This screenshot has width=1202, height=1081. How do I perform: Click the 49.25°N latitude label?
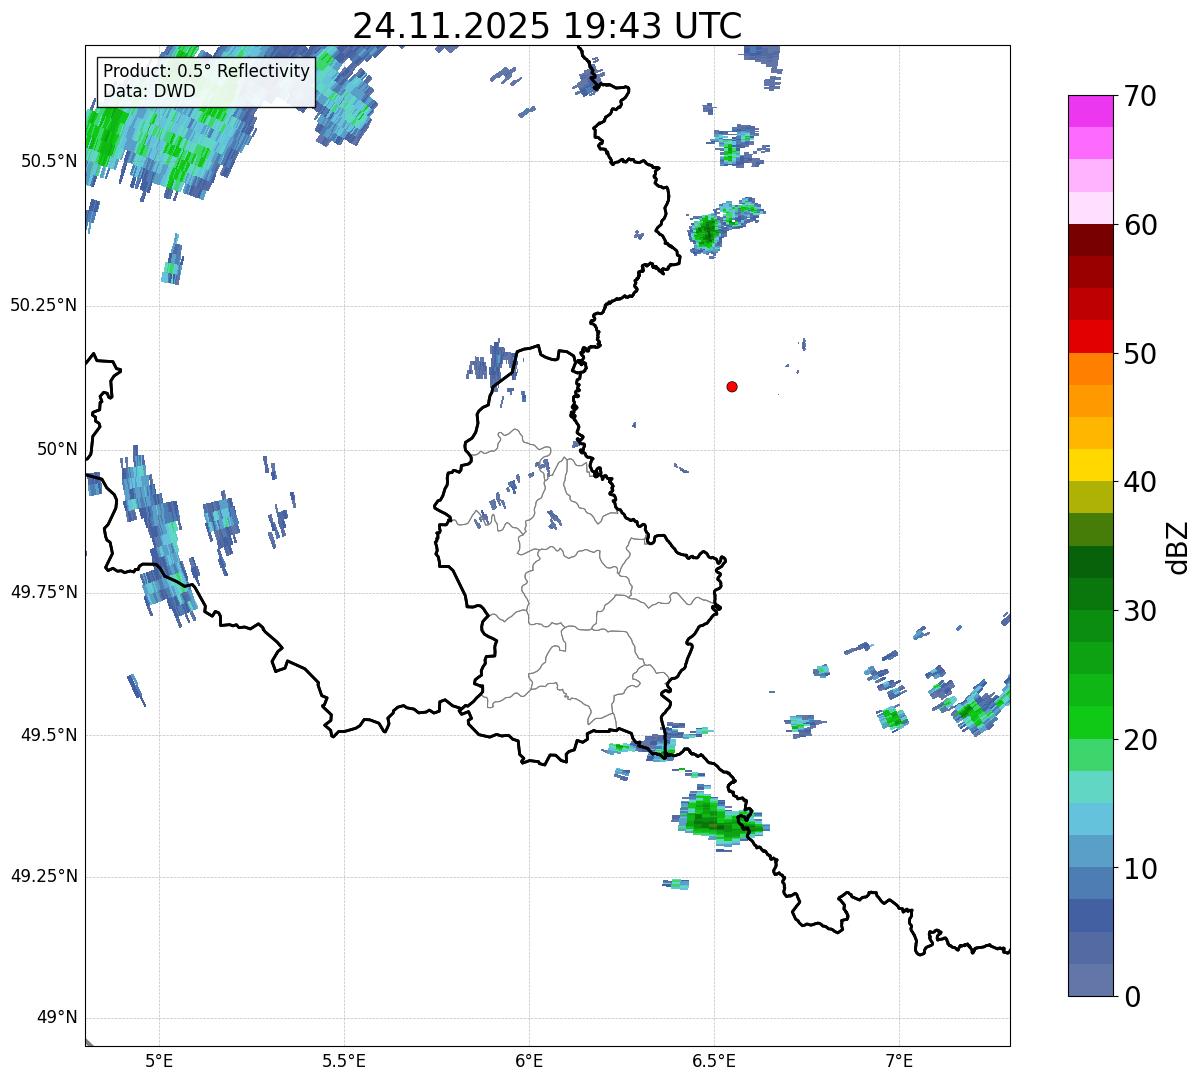click(44, 877)
